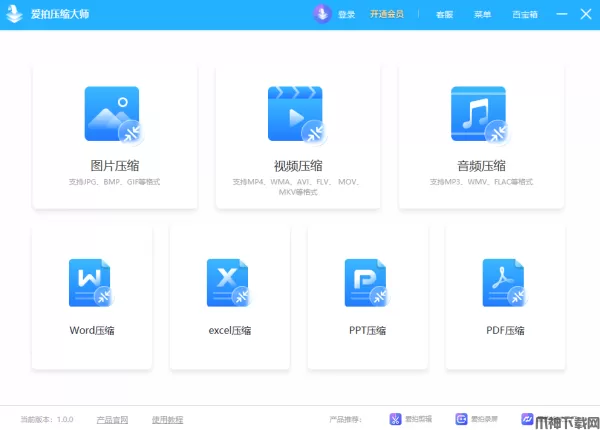Click the user avatar icon beside 登录

(x=322, y=14)
